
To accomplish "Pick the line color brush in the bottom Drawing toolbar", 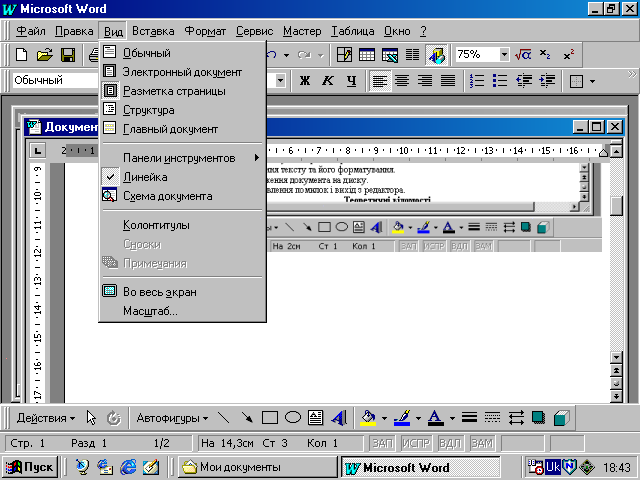I will [x=403, y=418].
